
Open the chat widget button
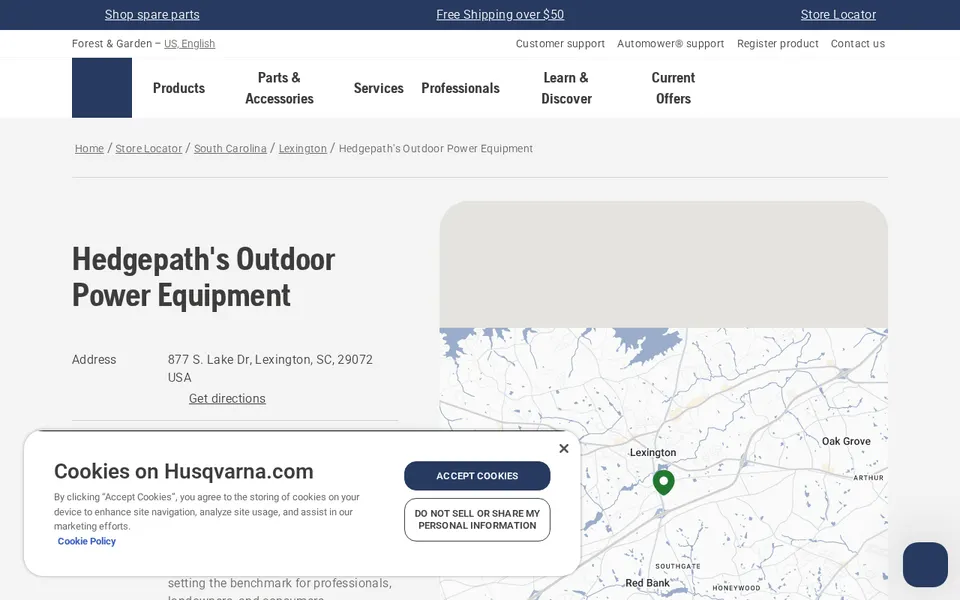coord(925,564)
